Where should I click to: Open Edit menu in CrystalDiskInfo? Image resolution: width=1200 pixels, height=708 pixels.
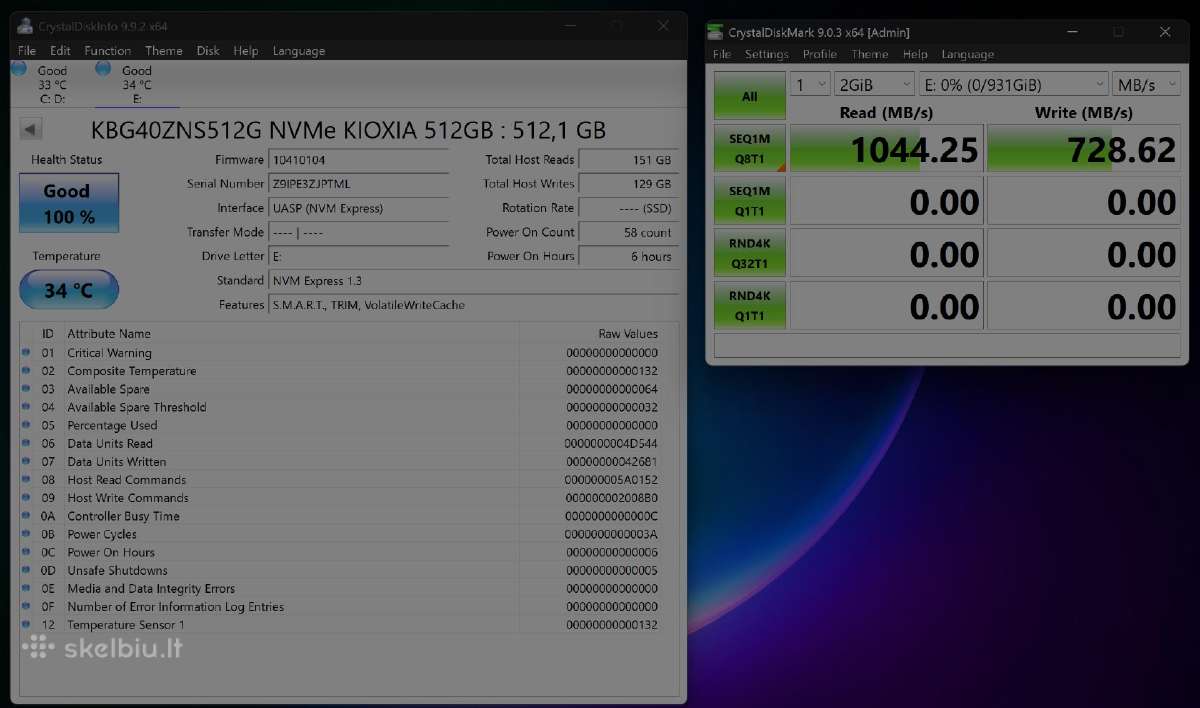(60, 51)
